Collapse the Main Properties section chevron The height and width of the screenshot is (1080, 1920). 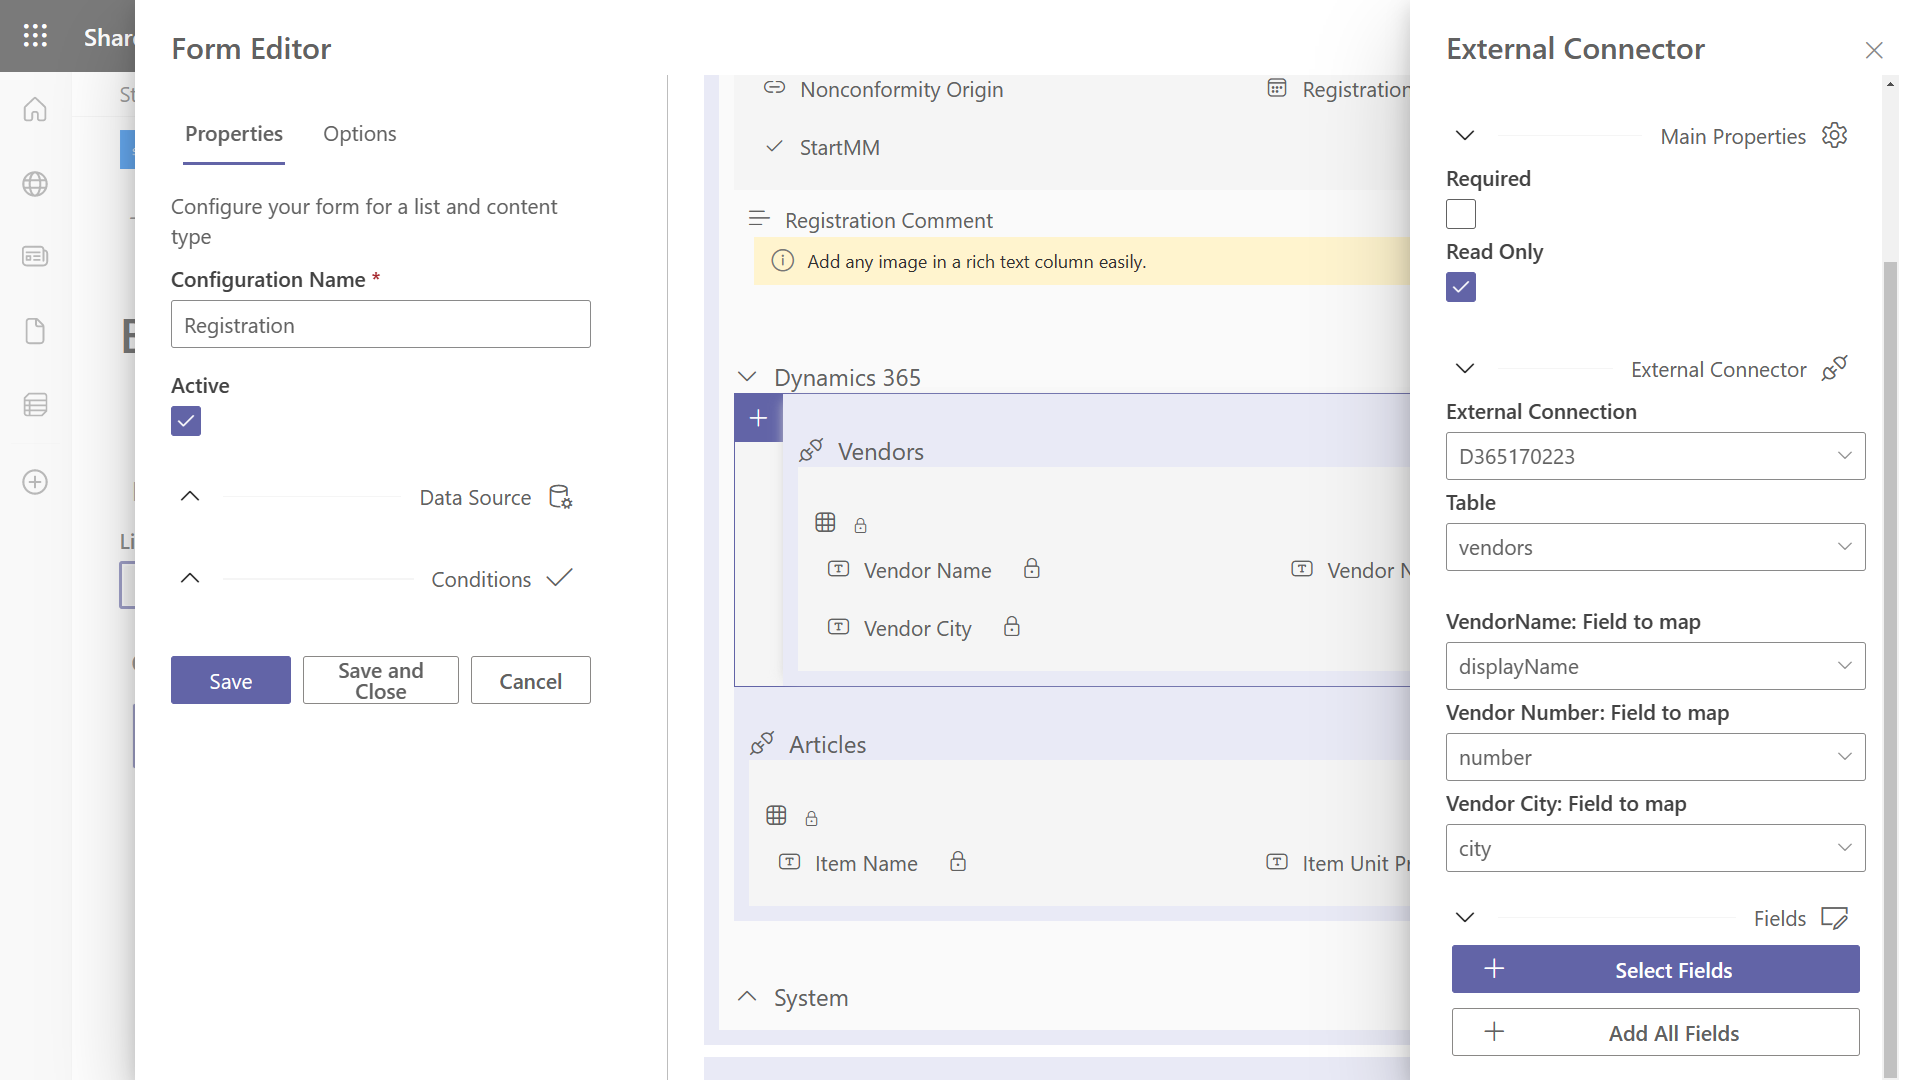(x=1465, y=136)
